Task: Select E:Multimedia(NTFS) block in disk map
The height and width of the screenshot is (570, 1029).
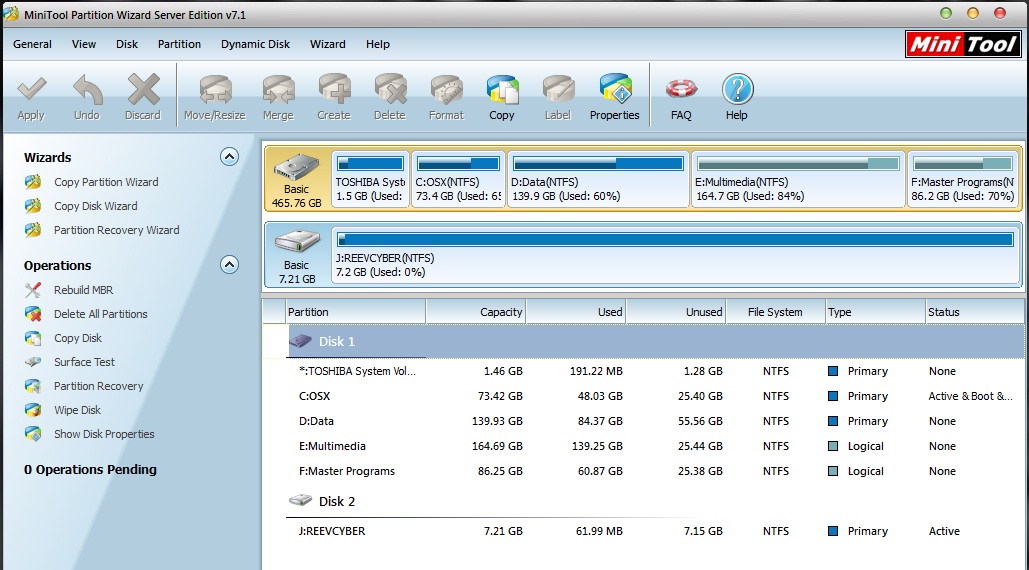Action: pyautogui.click(x=798, y=179)
